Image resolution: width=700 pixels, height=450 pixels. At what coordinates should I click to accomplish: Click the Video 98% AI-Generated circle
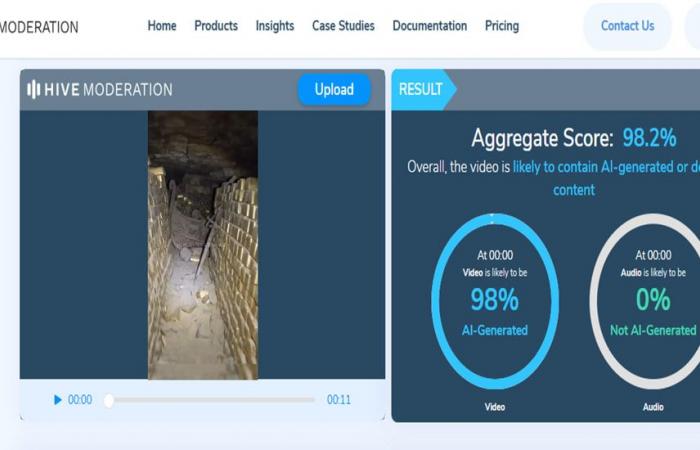[x=494, y=299]
